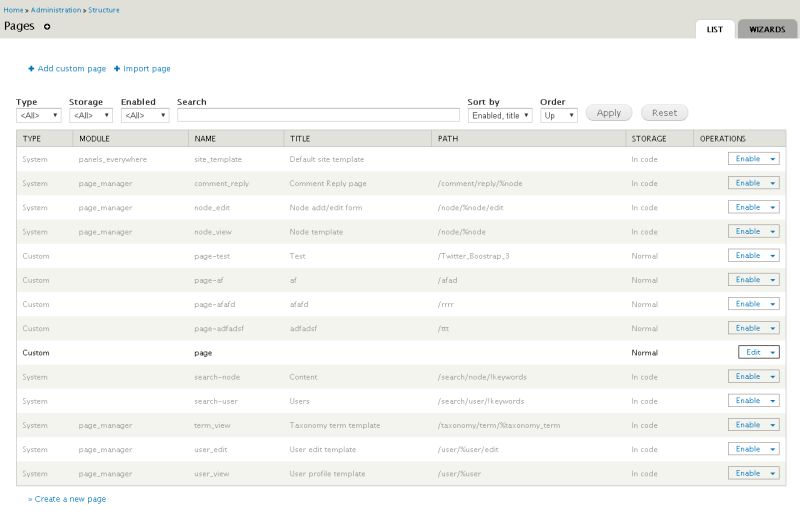
Task: Enable the node_edit page
Action: (x=747, y=207)
